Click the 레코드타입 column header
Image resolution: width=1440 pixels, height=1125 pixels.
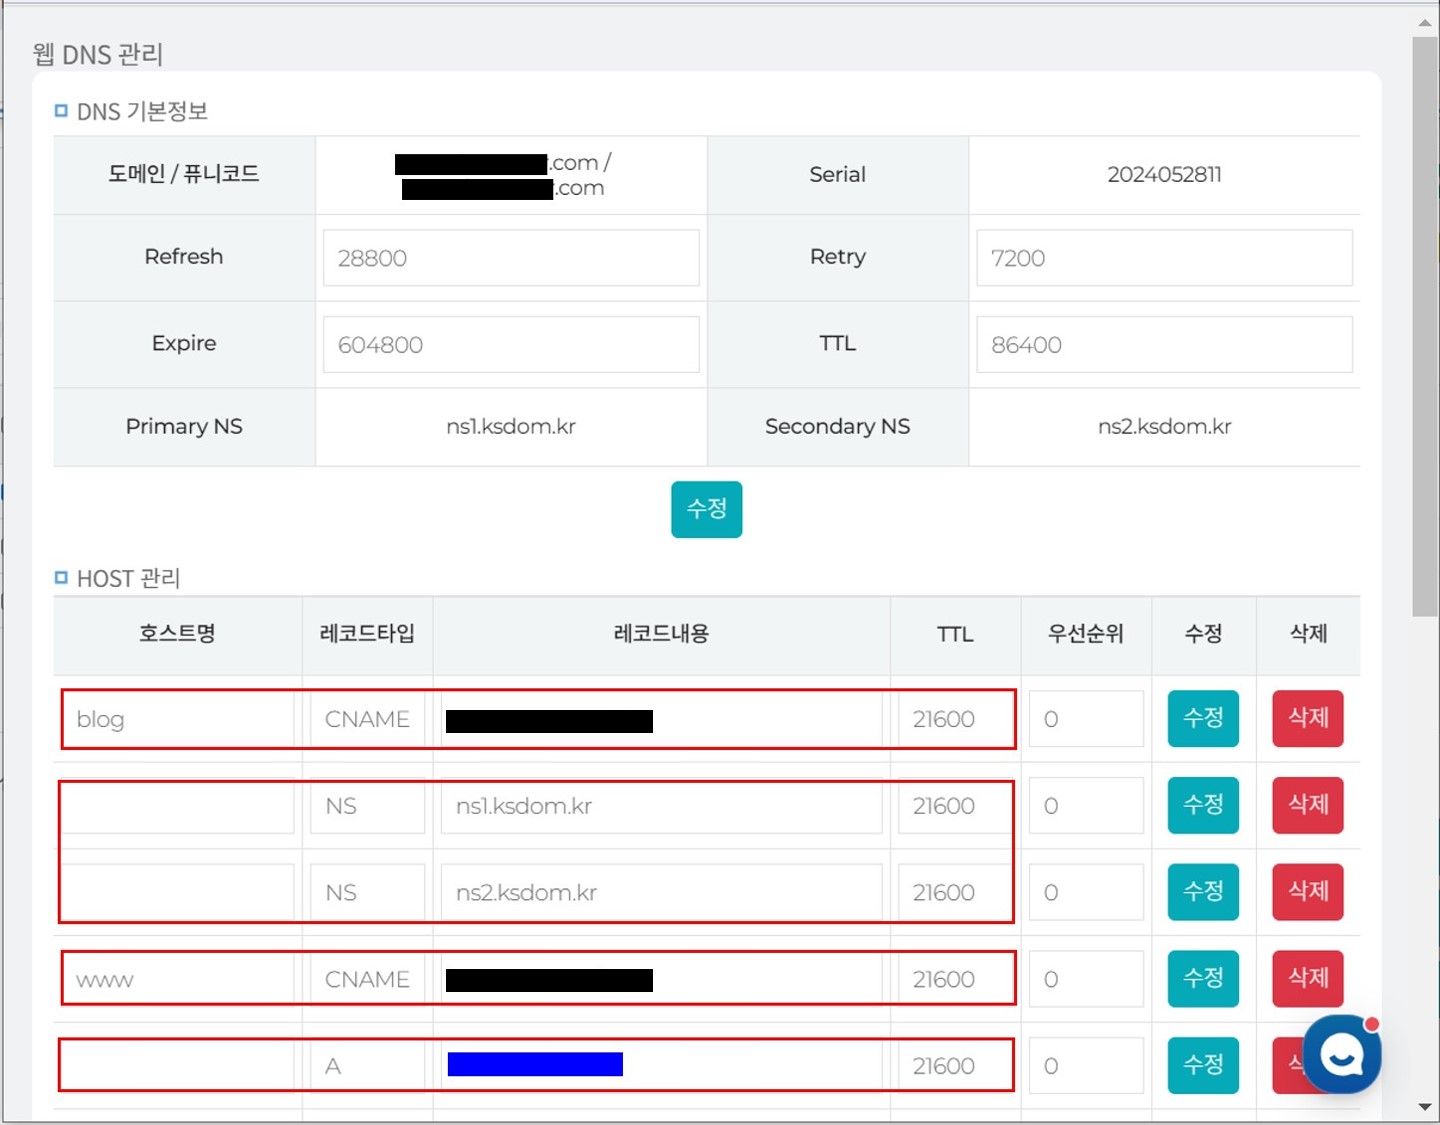367,633
